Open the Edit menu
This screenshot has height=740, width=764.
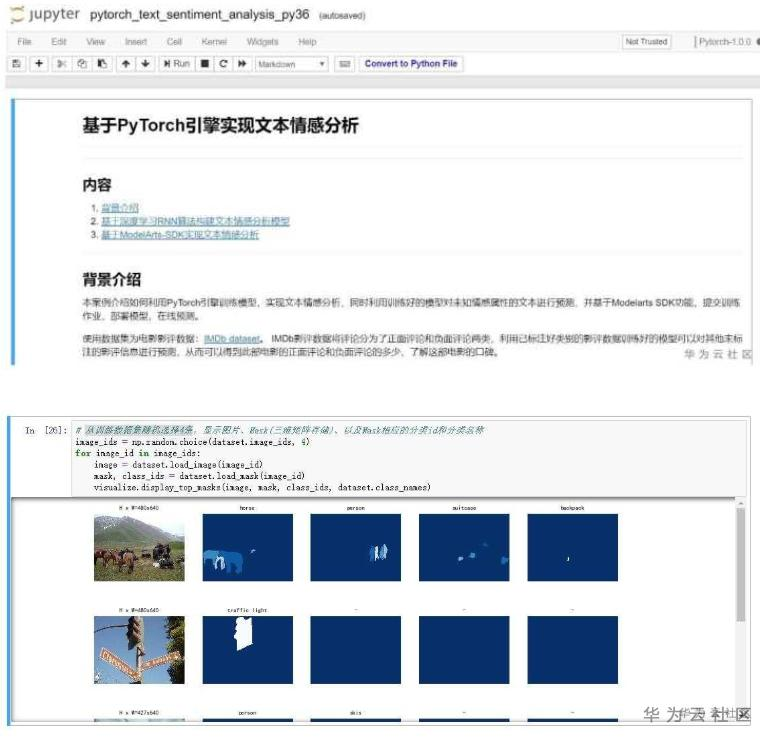pos(59,42)
